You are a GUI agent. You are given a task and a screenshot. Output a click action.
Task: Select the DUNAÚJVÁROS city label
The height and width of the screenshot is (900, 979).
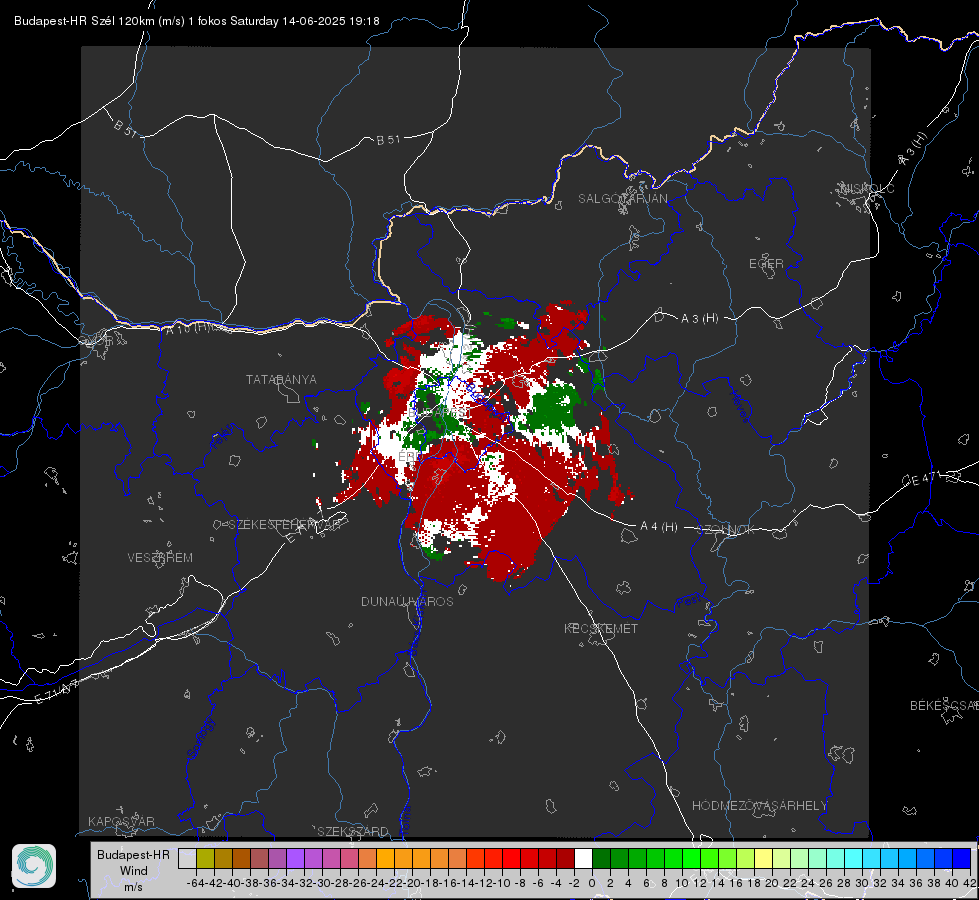point(407,601)
